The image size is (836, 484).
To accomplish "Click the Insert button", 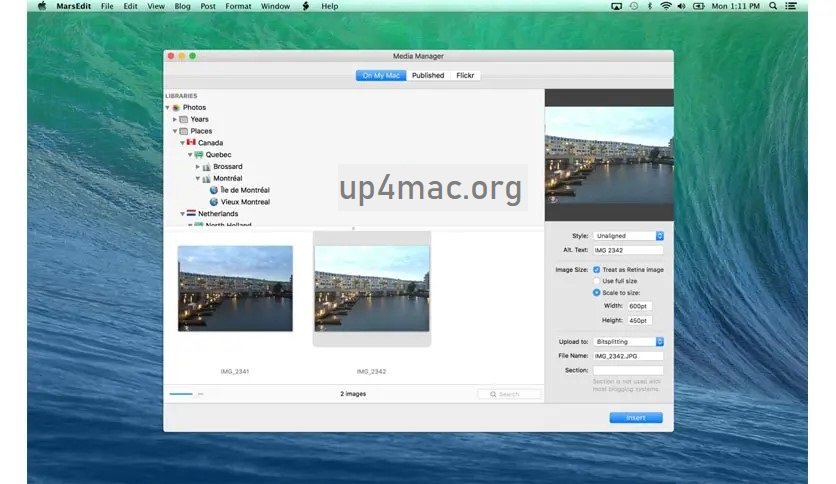I will click(x=635, y=417).
